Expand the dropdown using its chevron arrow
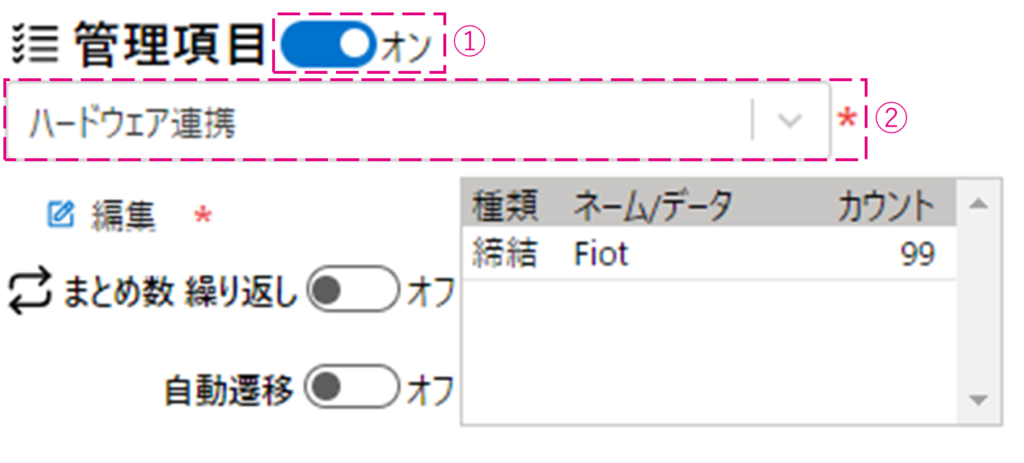 point(790,122)
